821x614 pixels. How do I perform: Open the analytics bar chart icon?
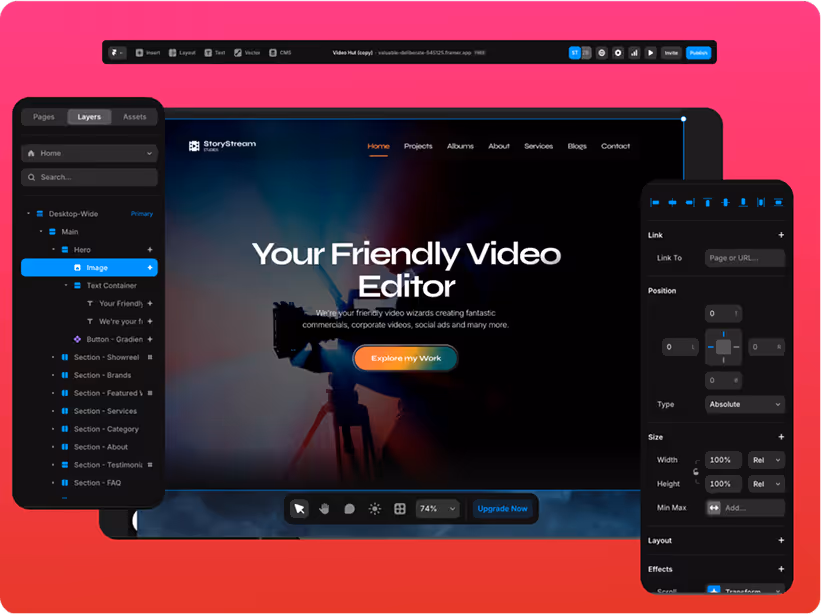tap(634, 53)
